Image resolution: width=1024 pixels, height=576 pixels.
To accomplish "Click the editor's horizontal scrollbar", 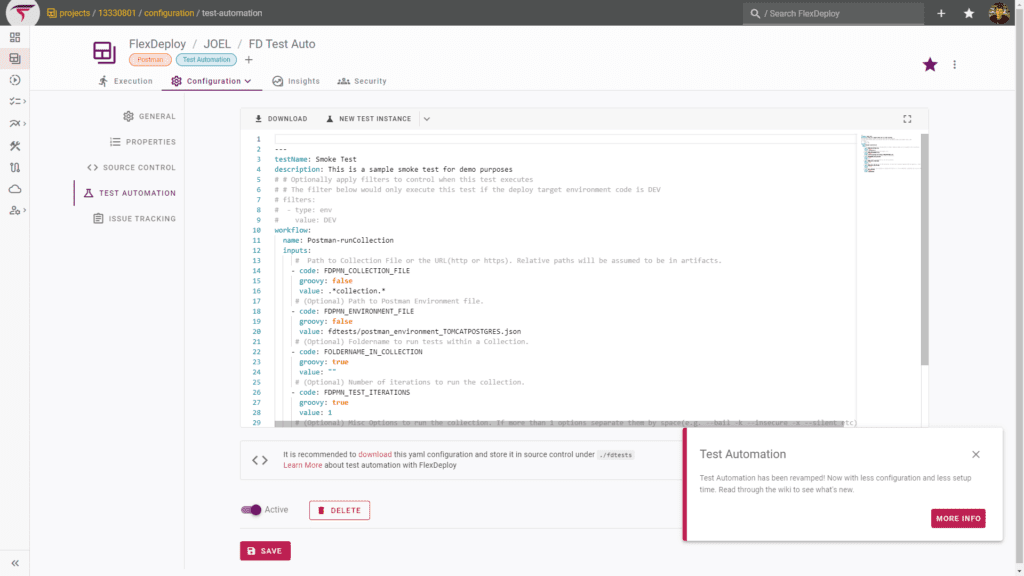I will [x=559, y=424].
